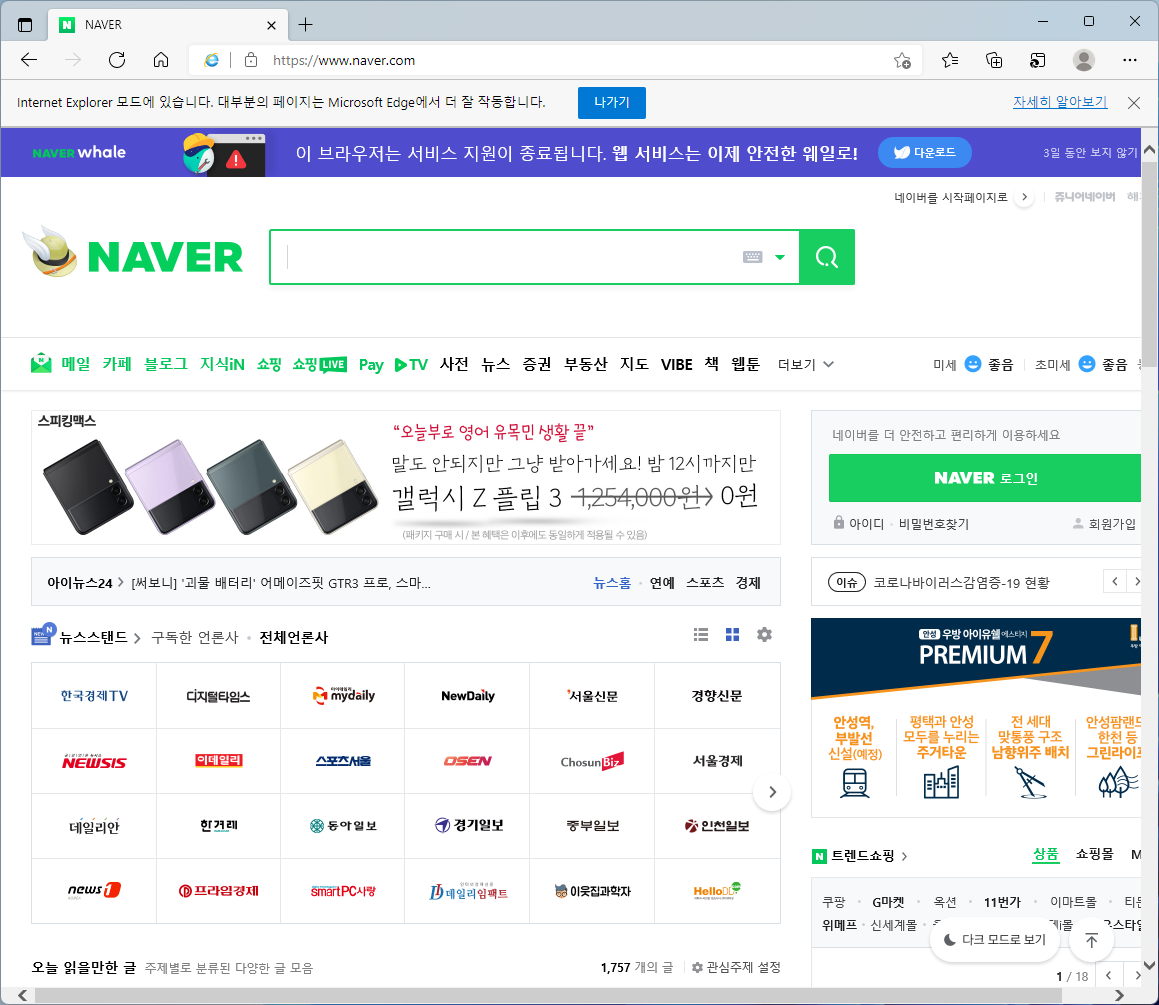
Task: Click the 이슈 badge
Action: click(x=846, y=582)
